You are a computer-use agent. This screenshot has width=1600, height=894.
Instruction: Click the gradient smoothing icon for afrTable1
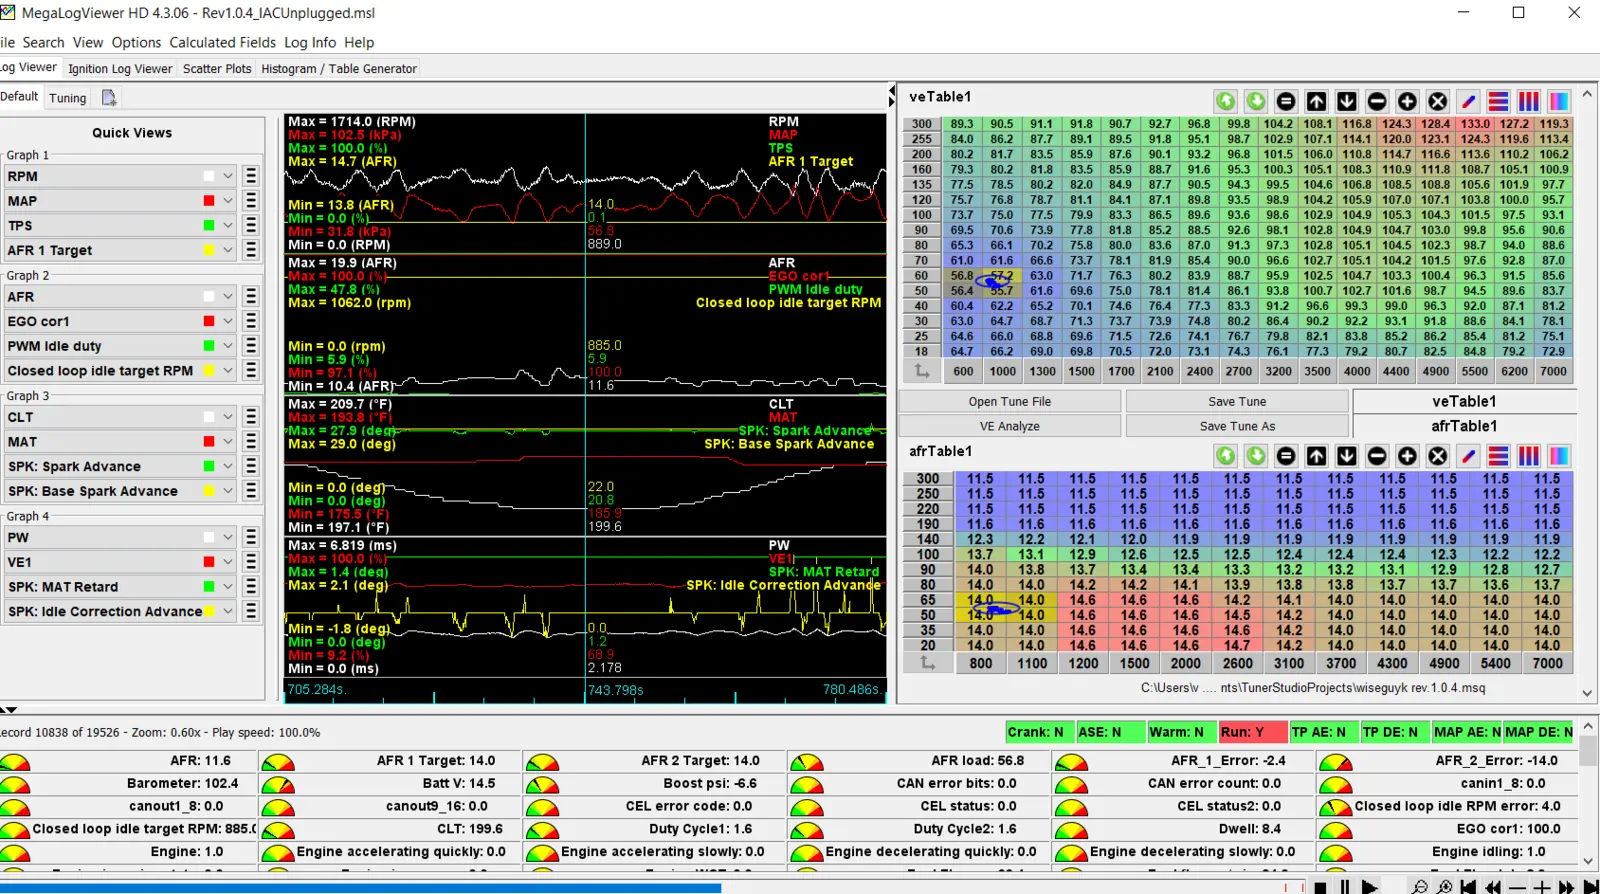point(1559,456)
